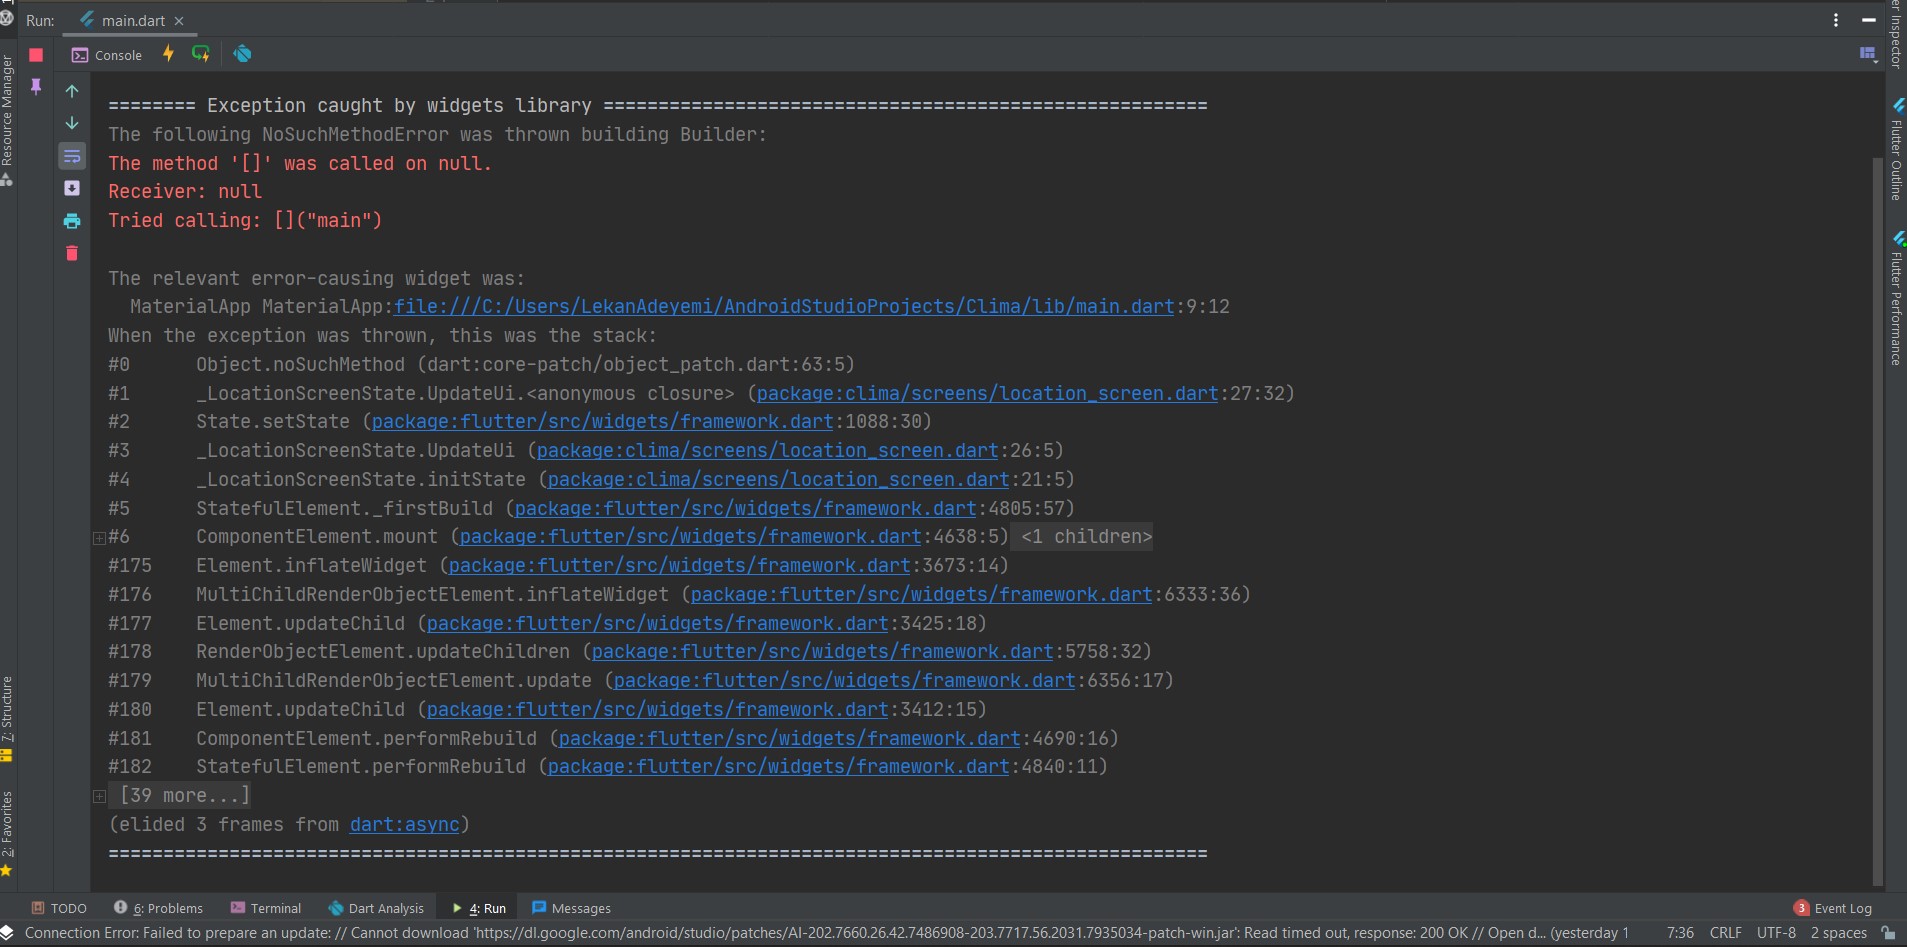The height and width of the screenshot is (947, 1907).
Task: Click the 7:36 line:column indicator
Action: [x=1680, y=933]
